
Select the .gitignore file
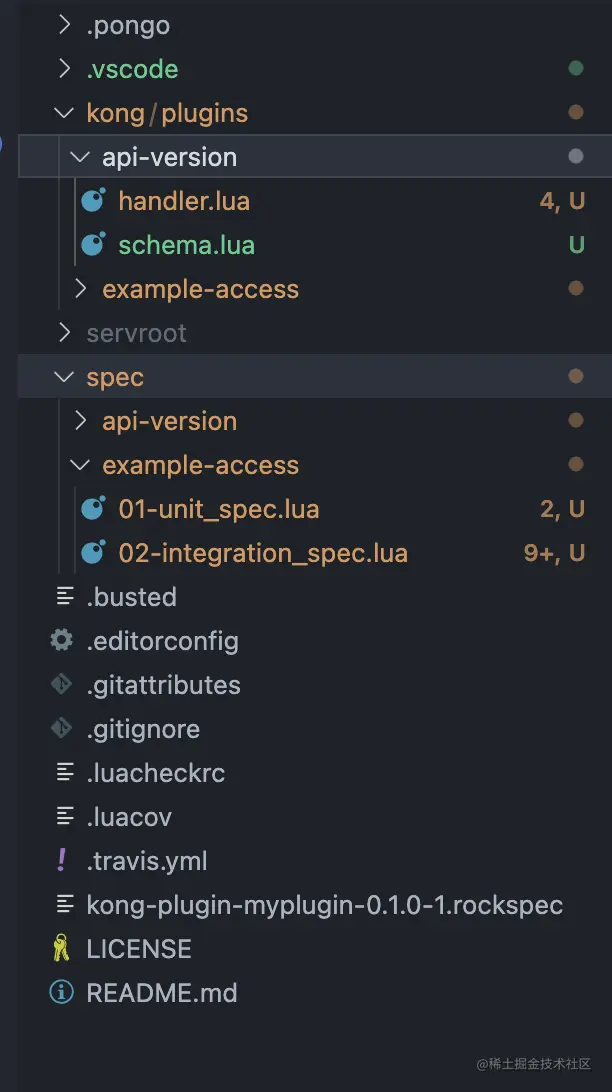[x=143, y=729]
